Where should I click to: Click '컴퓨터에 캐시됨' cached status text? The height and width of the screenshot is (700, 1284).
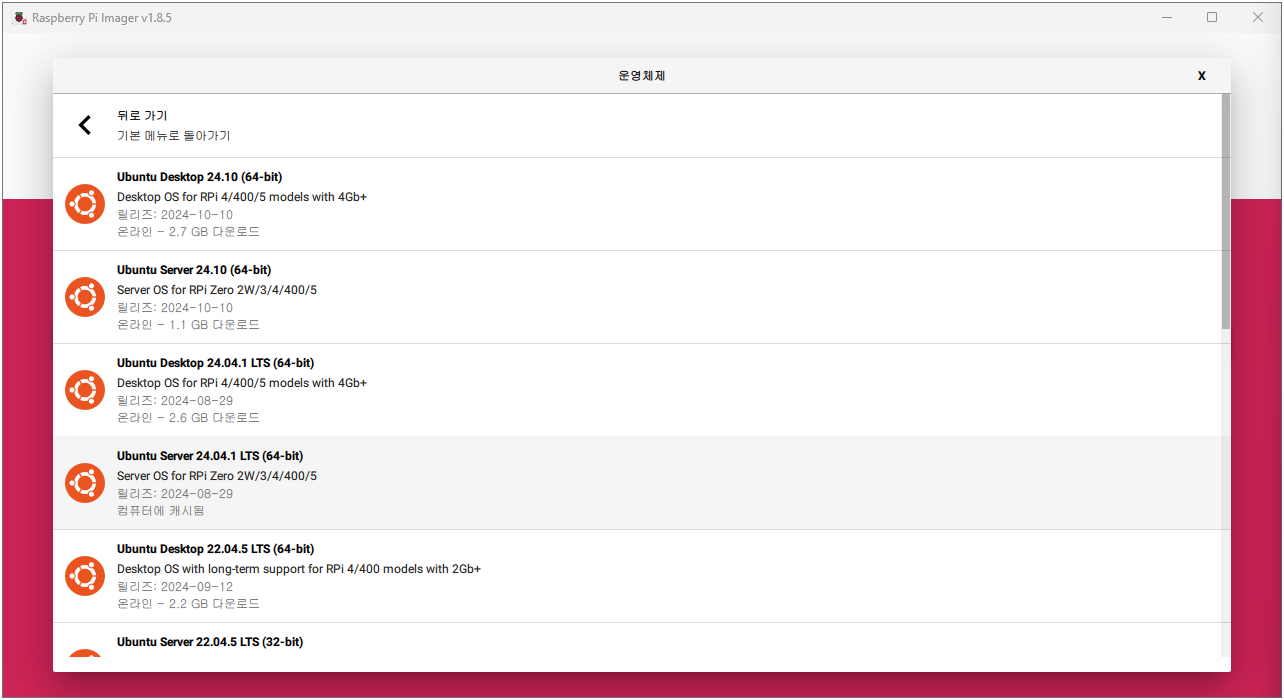[161, 511]
